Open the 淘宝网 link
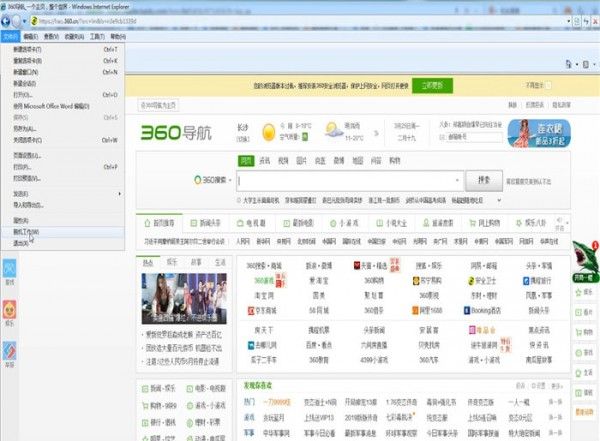The image size is (600, 441). point(264,296)
